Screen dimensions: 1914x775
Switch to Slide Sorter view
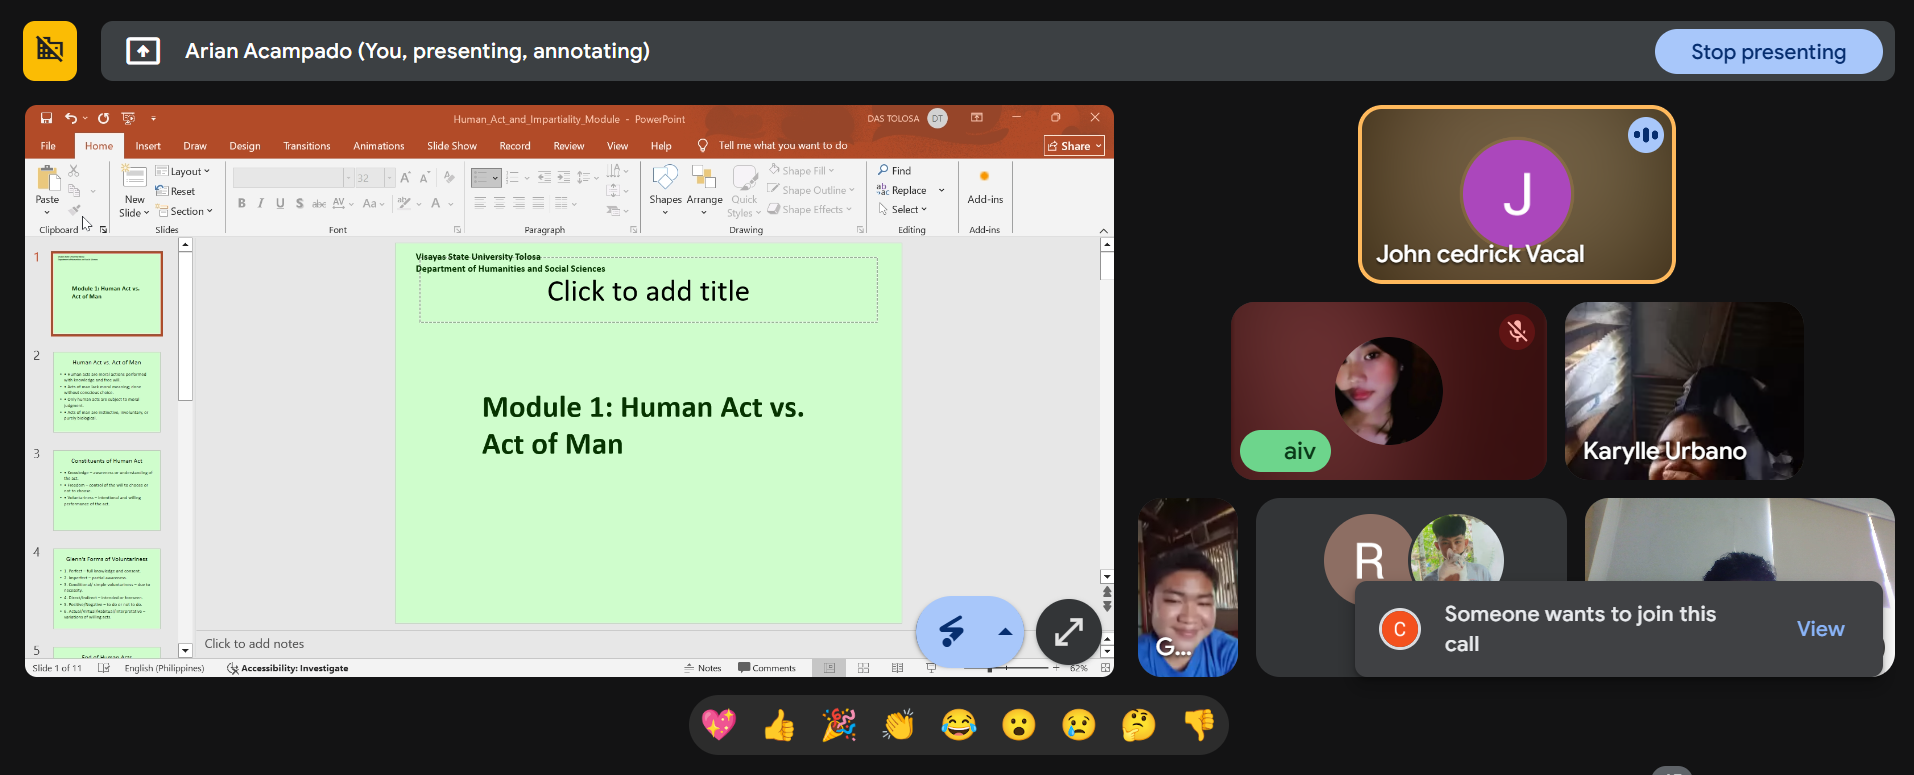tap(863, 668)
